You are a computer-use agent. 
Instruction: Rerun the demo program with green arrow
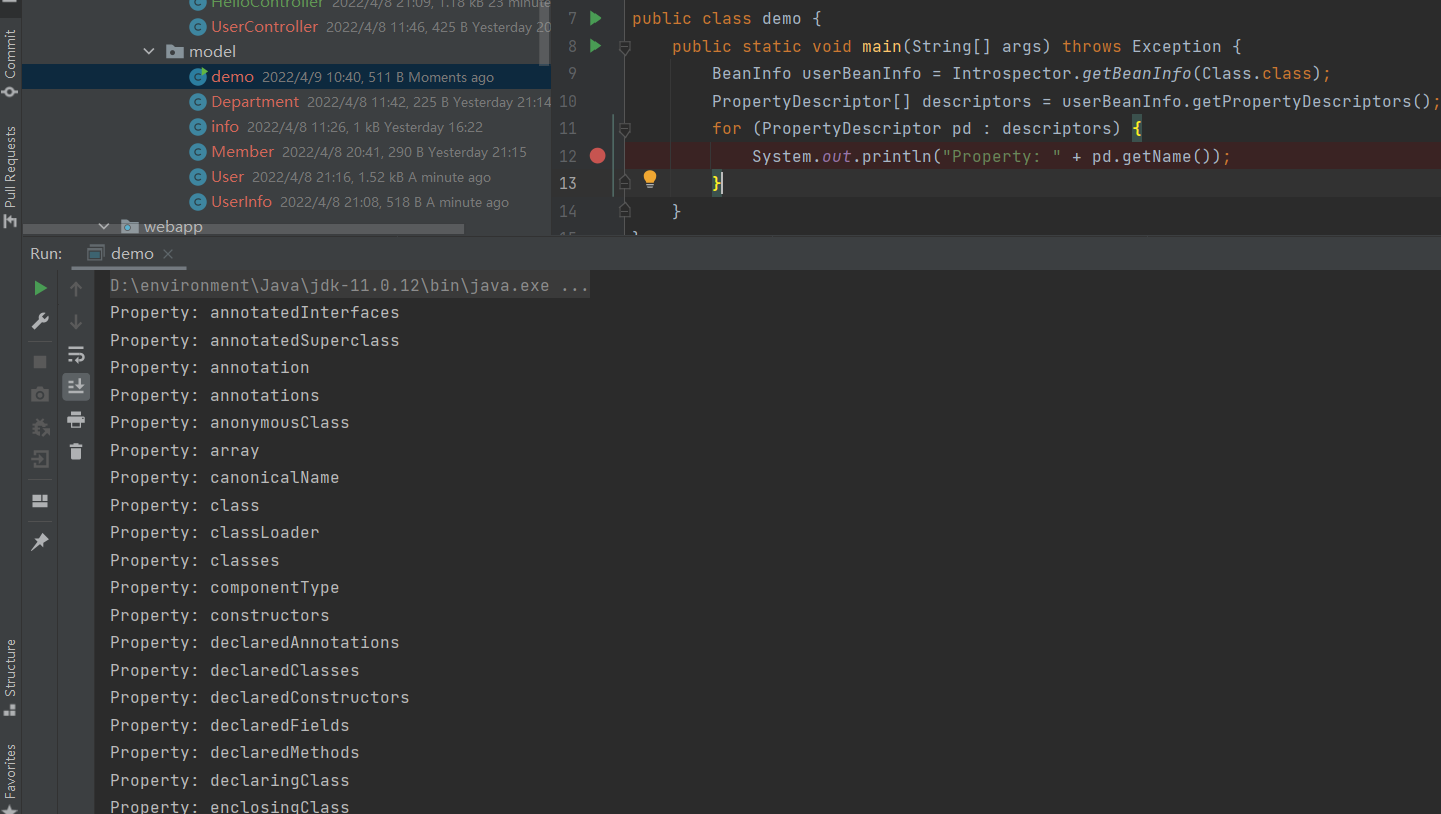[x=40, y=288]
